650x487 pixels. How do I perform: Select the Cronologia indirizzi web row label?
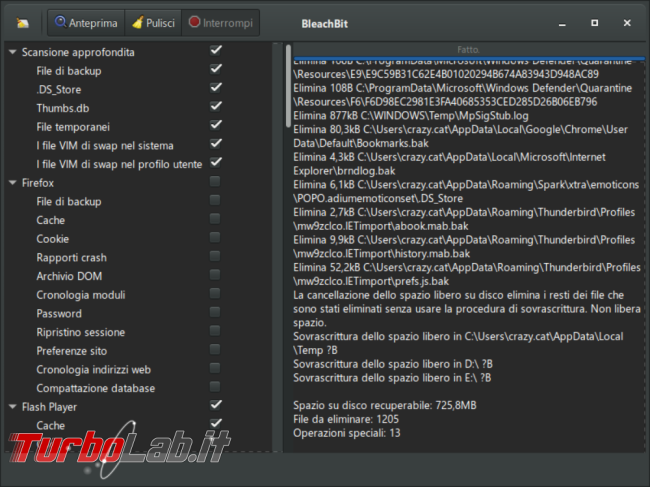94,370
